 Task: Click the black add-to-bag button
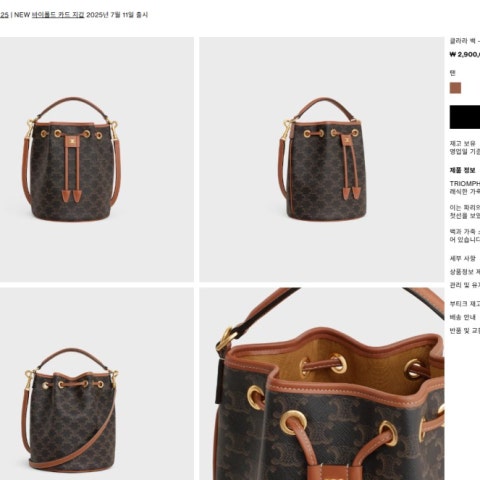465,117
